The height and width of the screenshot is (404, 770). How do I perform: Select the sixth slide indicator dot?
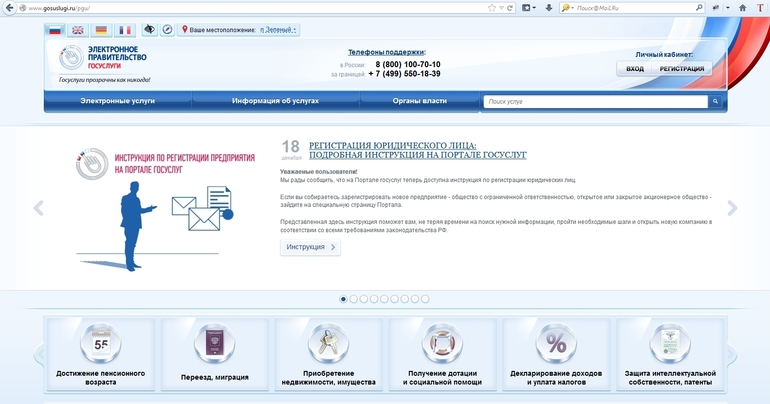(394, 299)
